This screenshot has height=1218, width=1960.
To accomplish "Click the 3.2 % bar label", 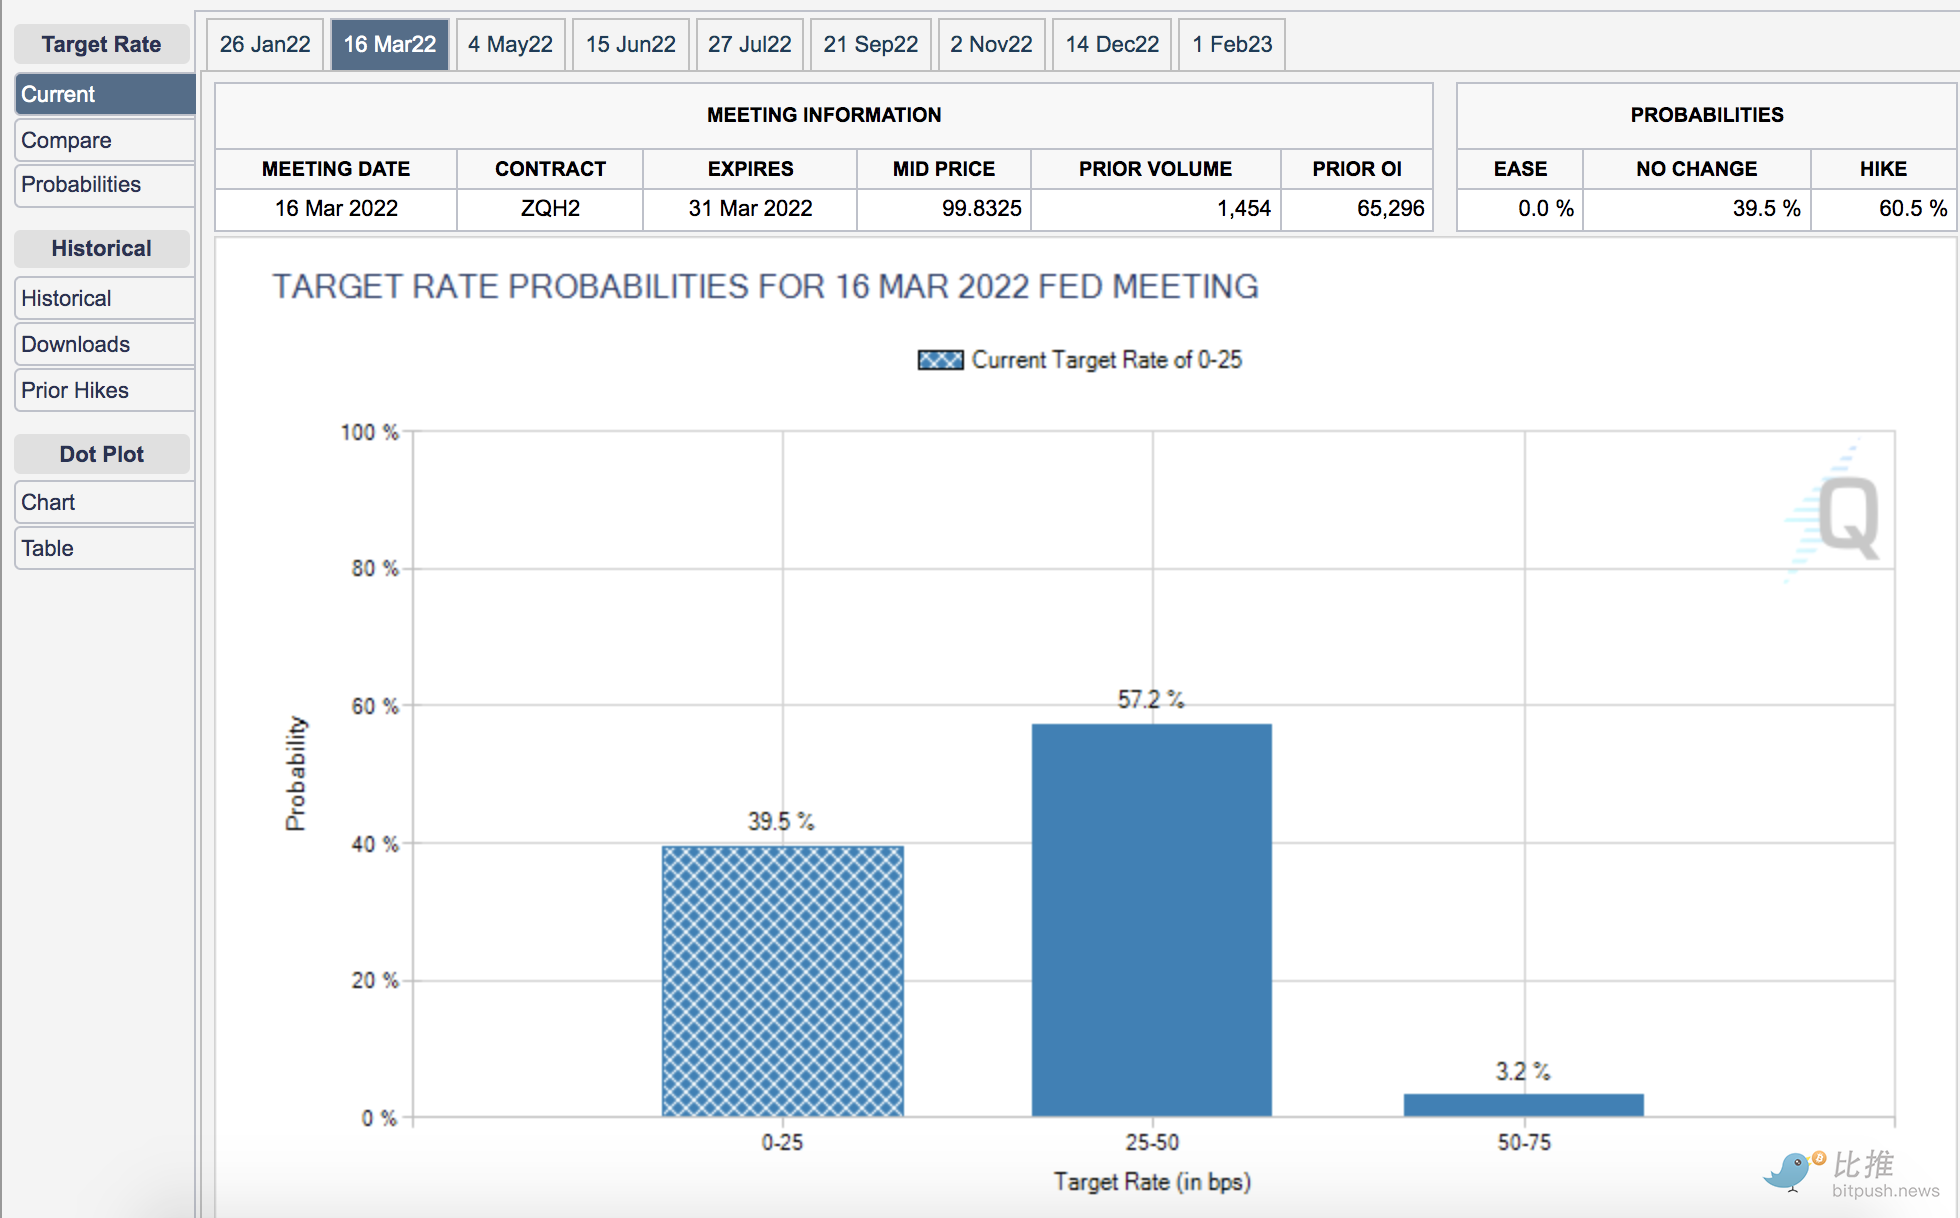I will (1523, 1072).
